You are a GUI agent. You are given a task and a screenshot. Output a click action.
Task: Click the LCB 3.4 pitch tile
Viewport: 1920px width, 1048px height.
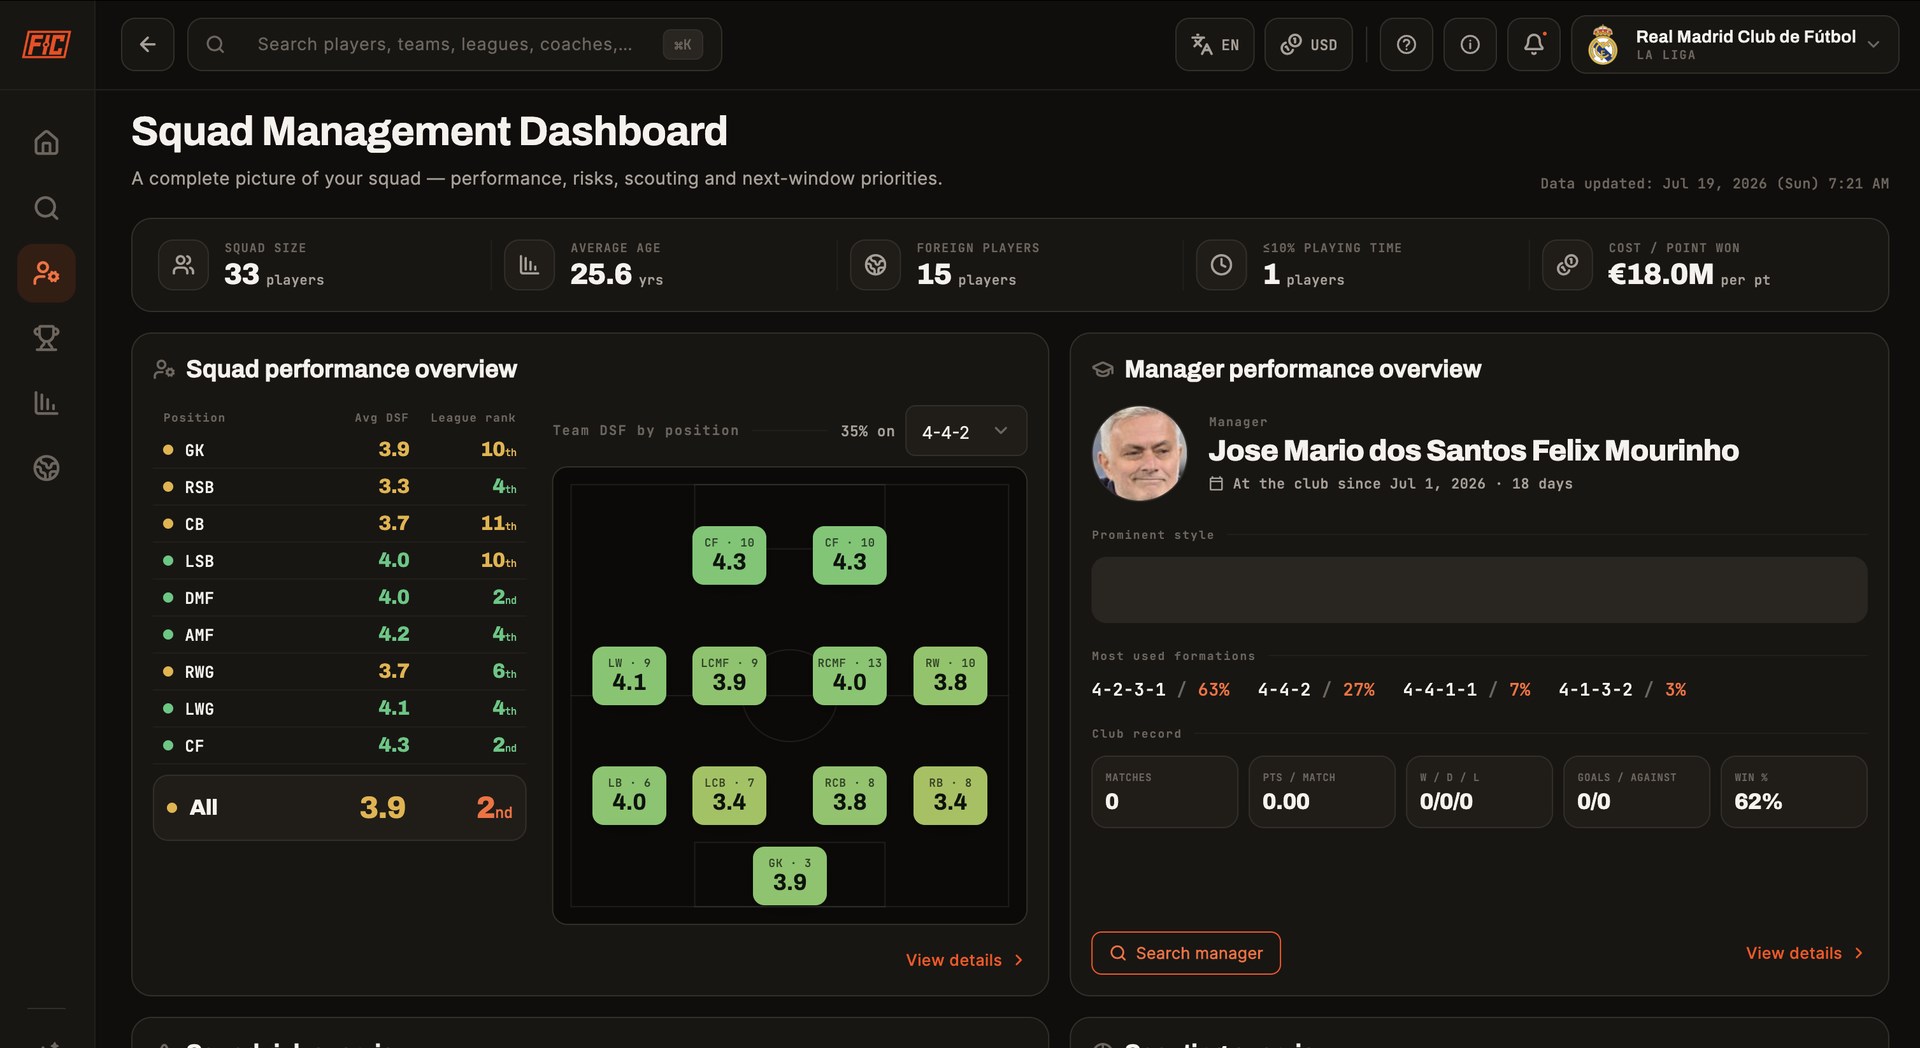pyautogui.click(x=729, y=796)
